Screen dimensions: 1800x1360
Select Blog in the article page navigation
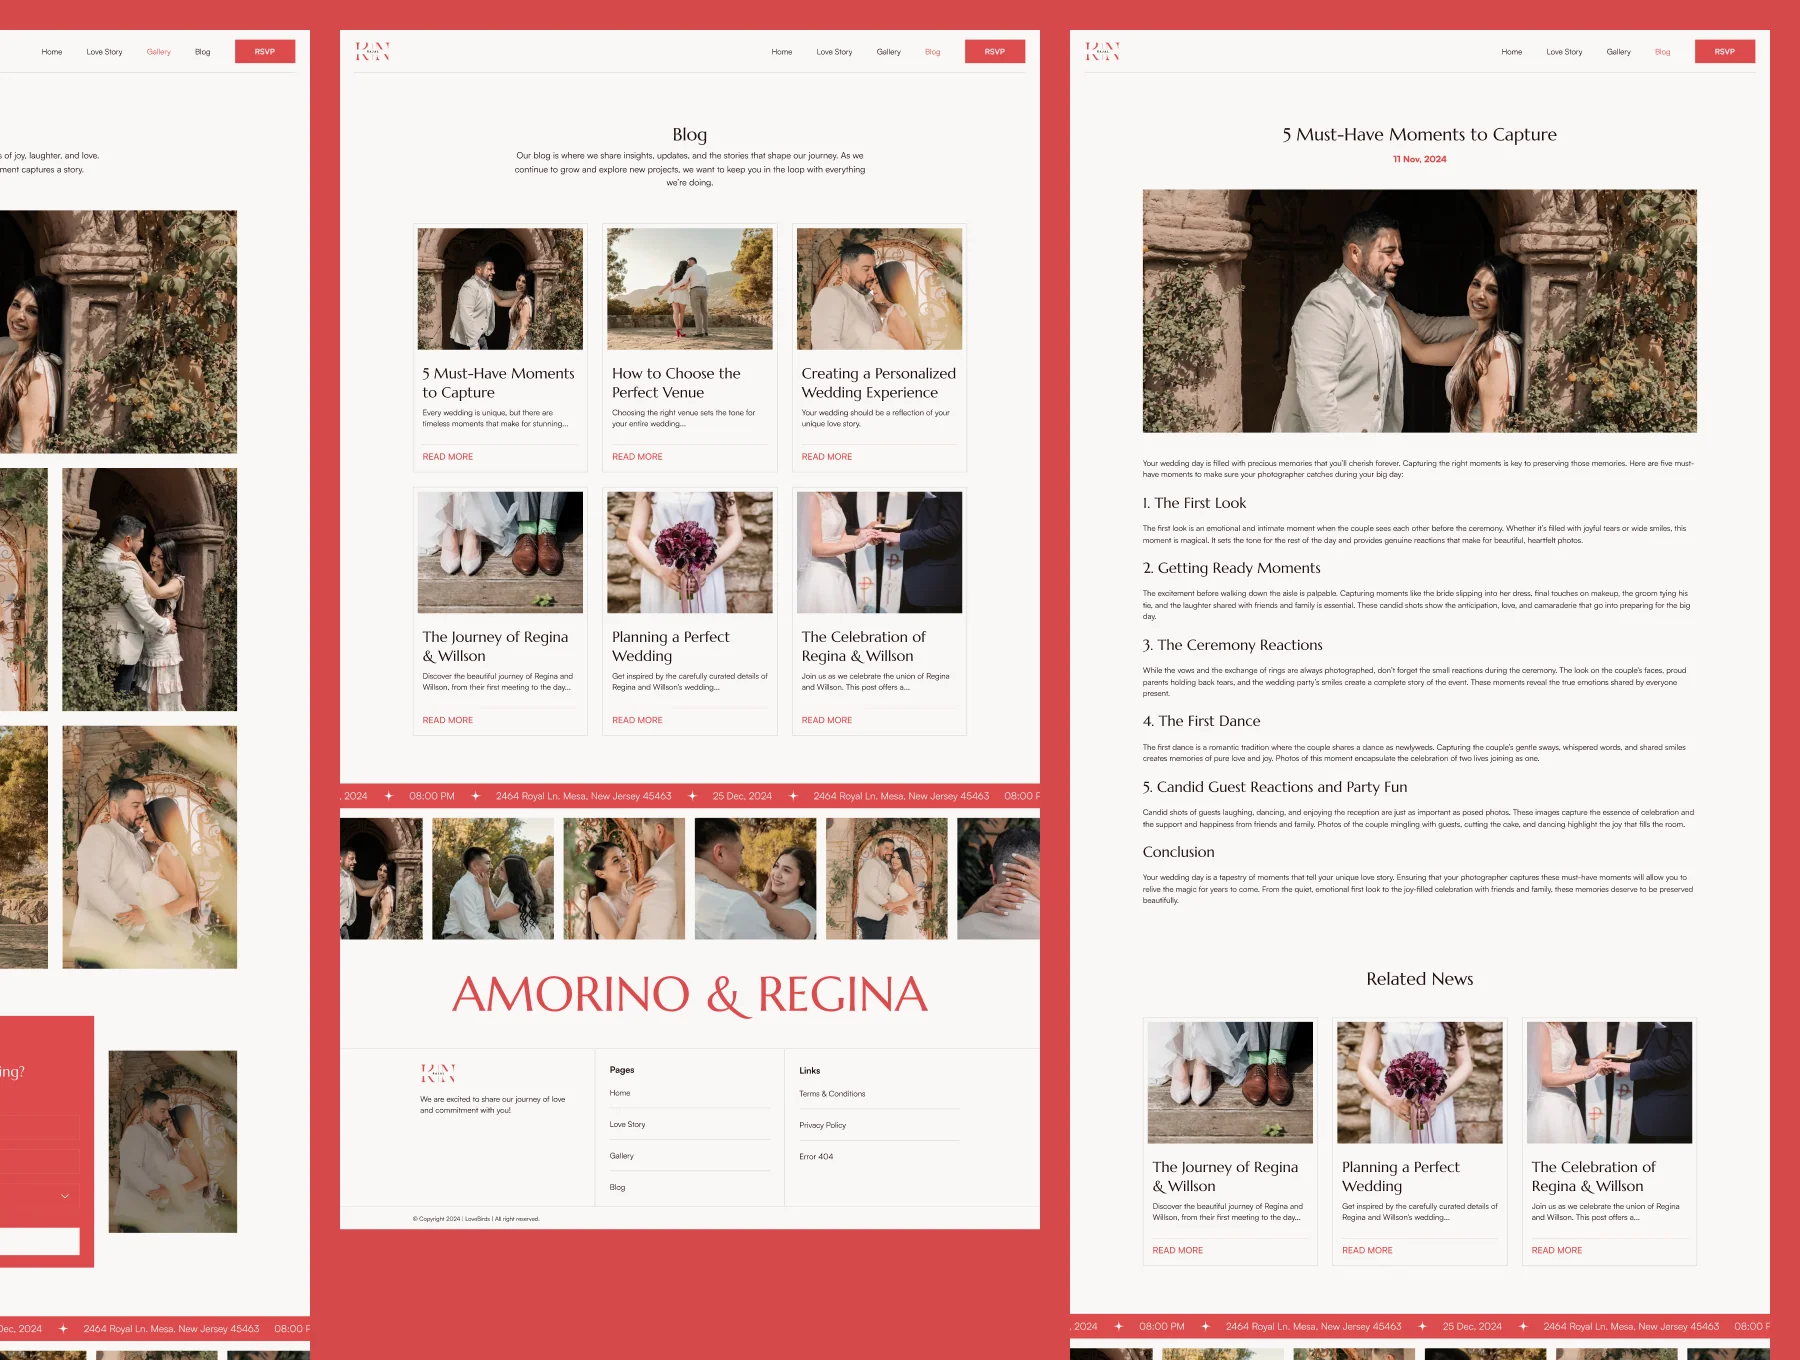pyautogui.click(x=1662, y=52)
